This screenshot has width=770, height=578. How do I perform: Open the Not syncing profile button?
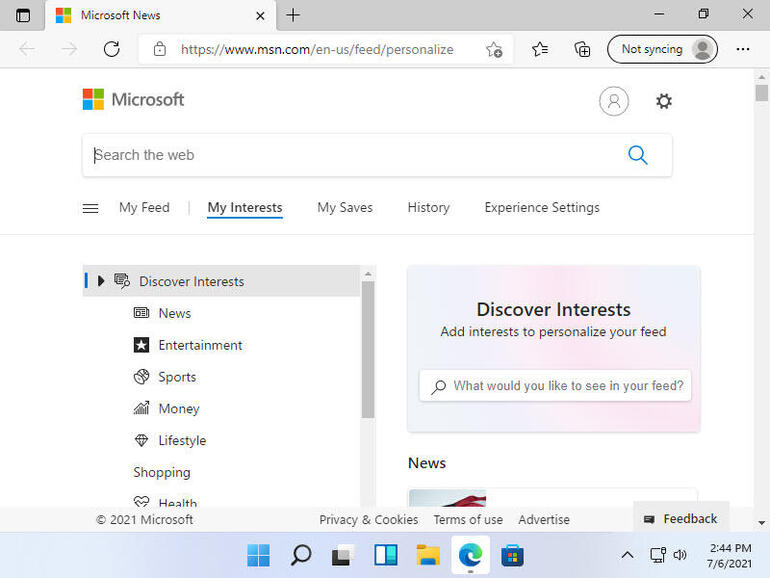point(662,49)
